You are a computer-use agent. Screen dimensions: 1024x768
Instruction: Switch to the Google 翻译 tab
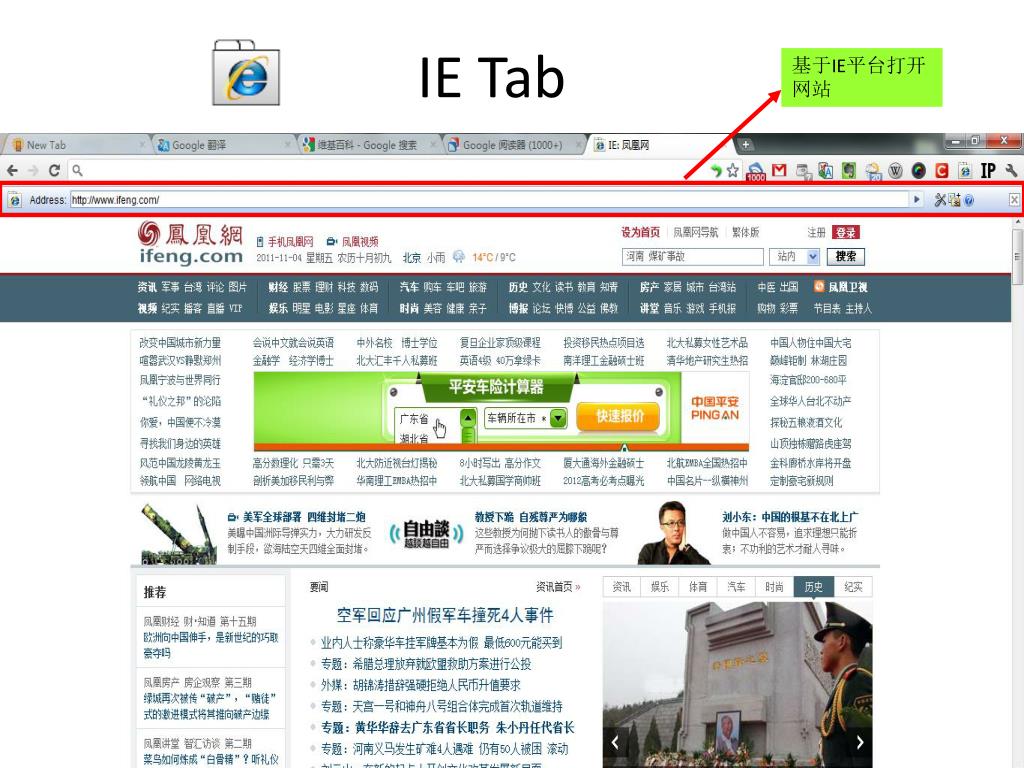pos(223,145)
